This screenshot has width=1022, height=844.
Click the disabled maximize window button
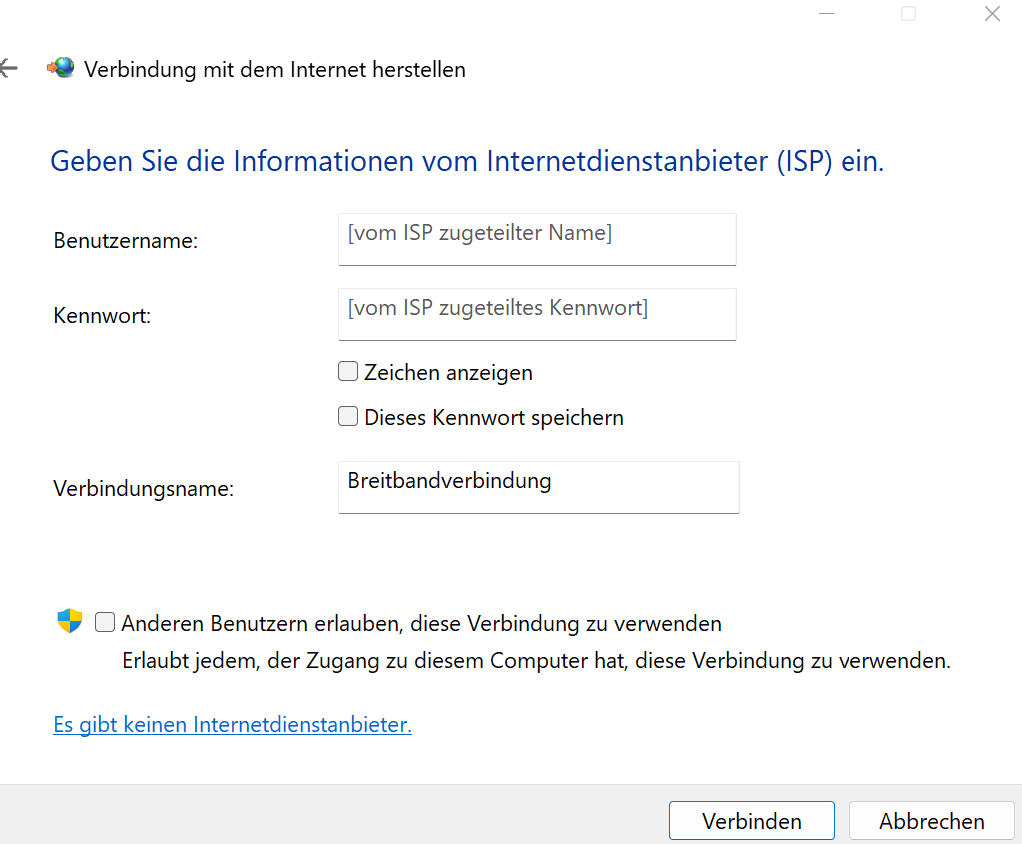coord(909,14)
